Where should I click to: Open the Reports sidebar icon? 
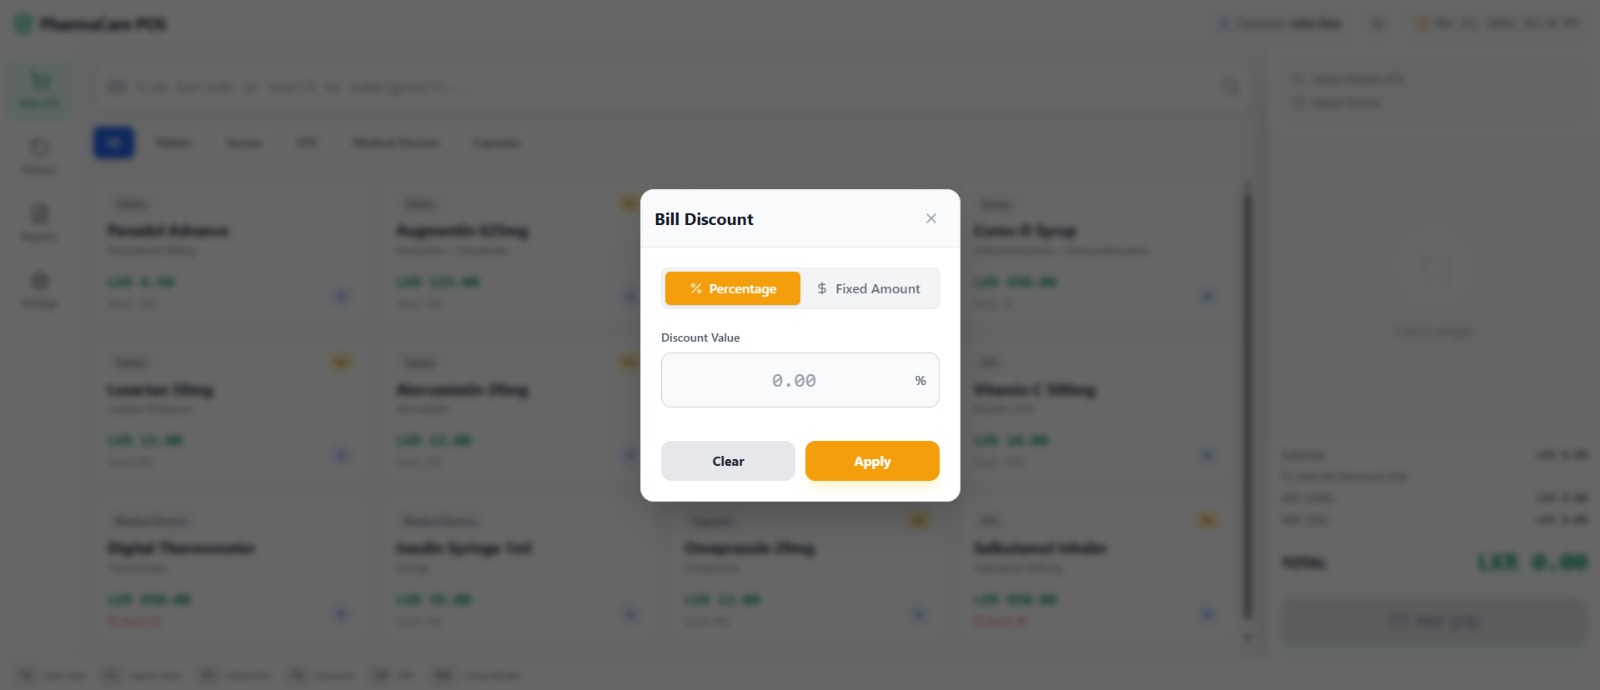tap(40, 221)
